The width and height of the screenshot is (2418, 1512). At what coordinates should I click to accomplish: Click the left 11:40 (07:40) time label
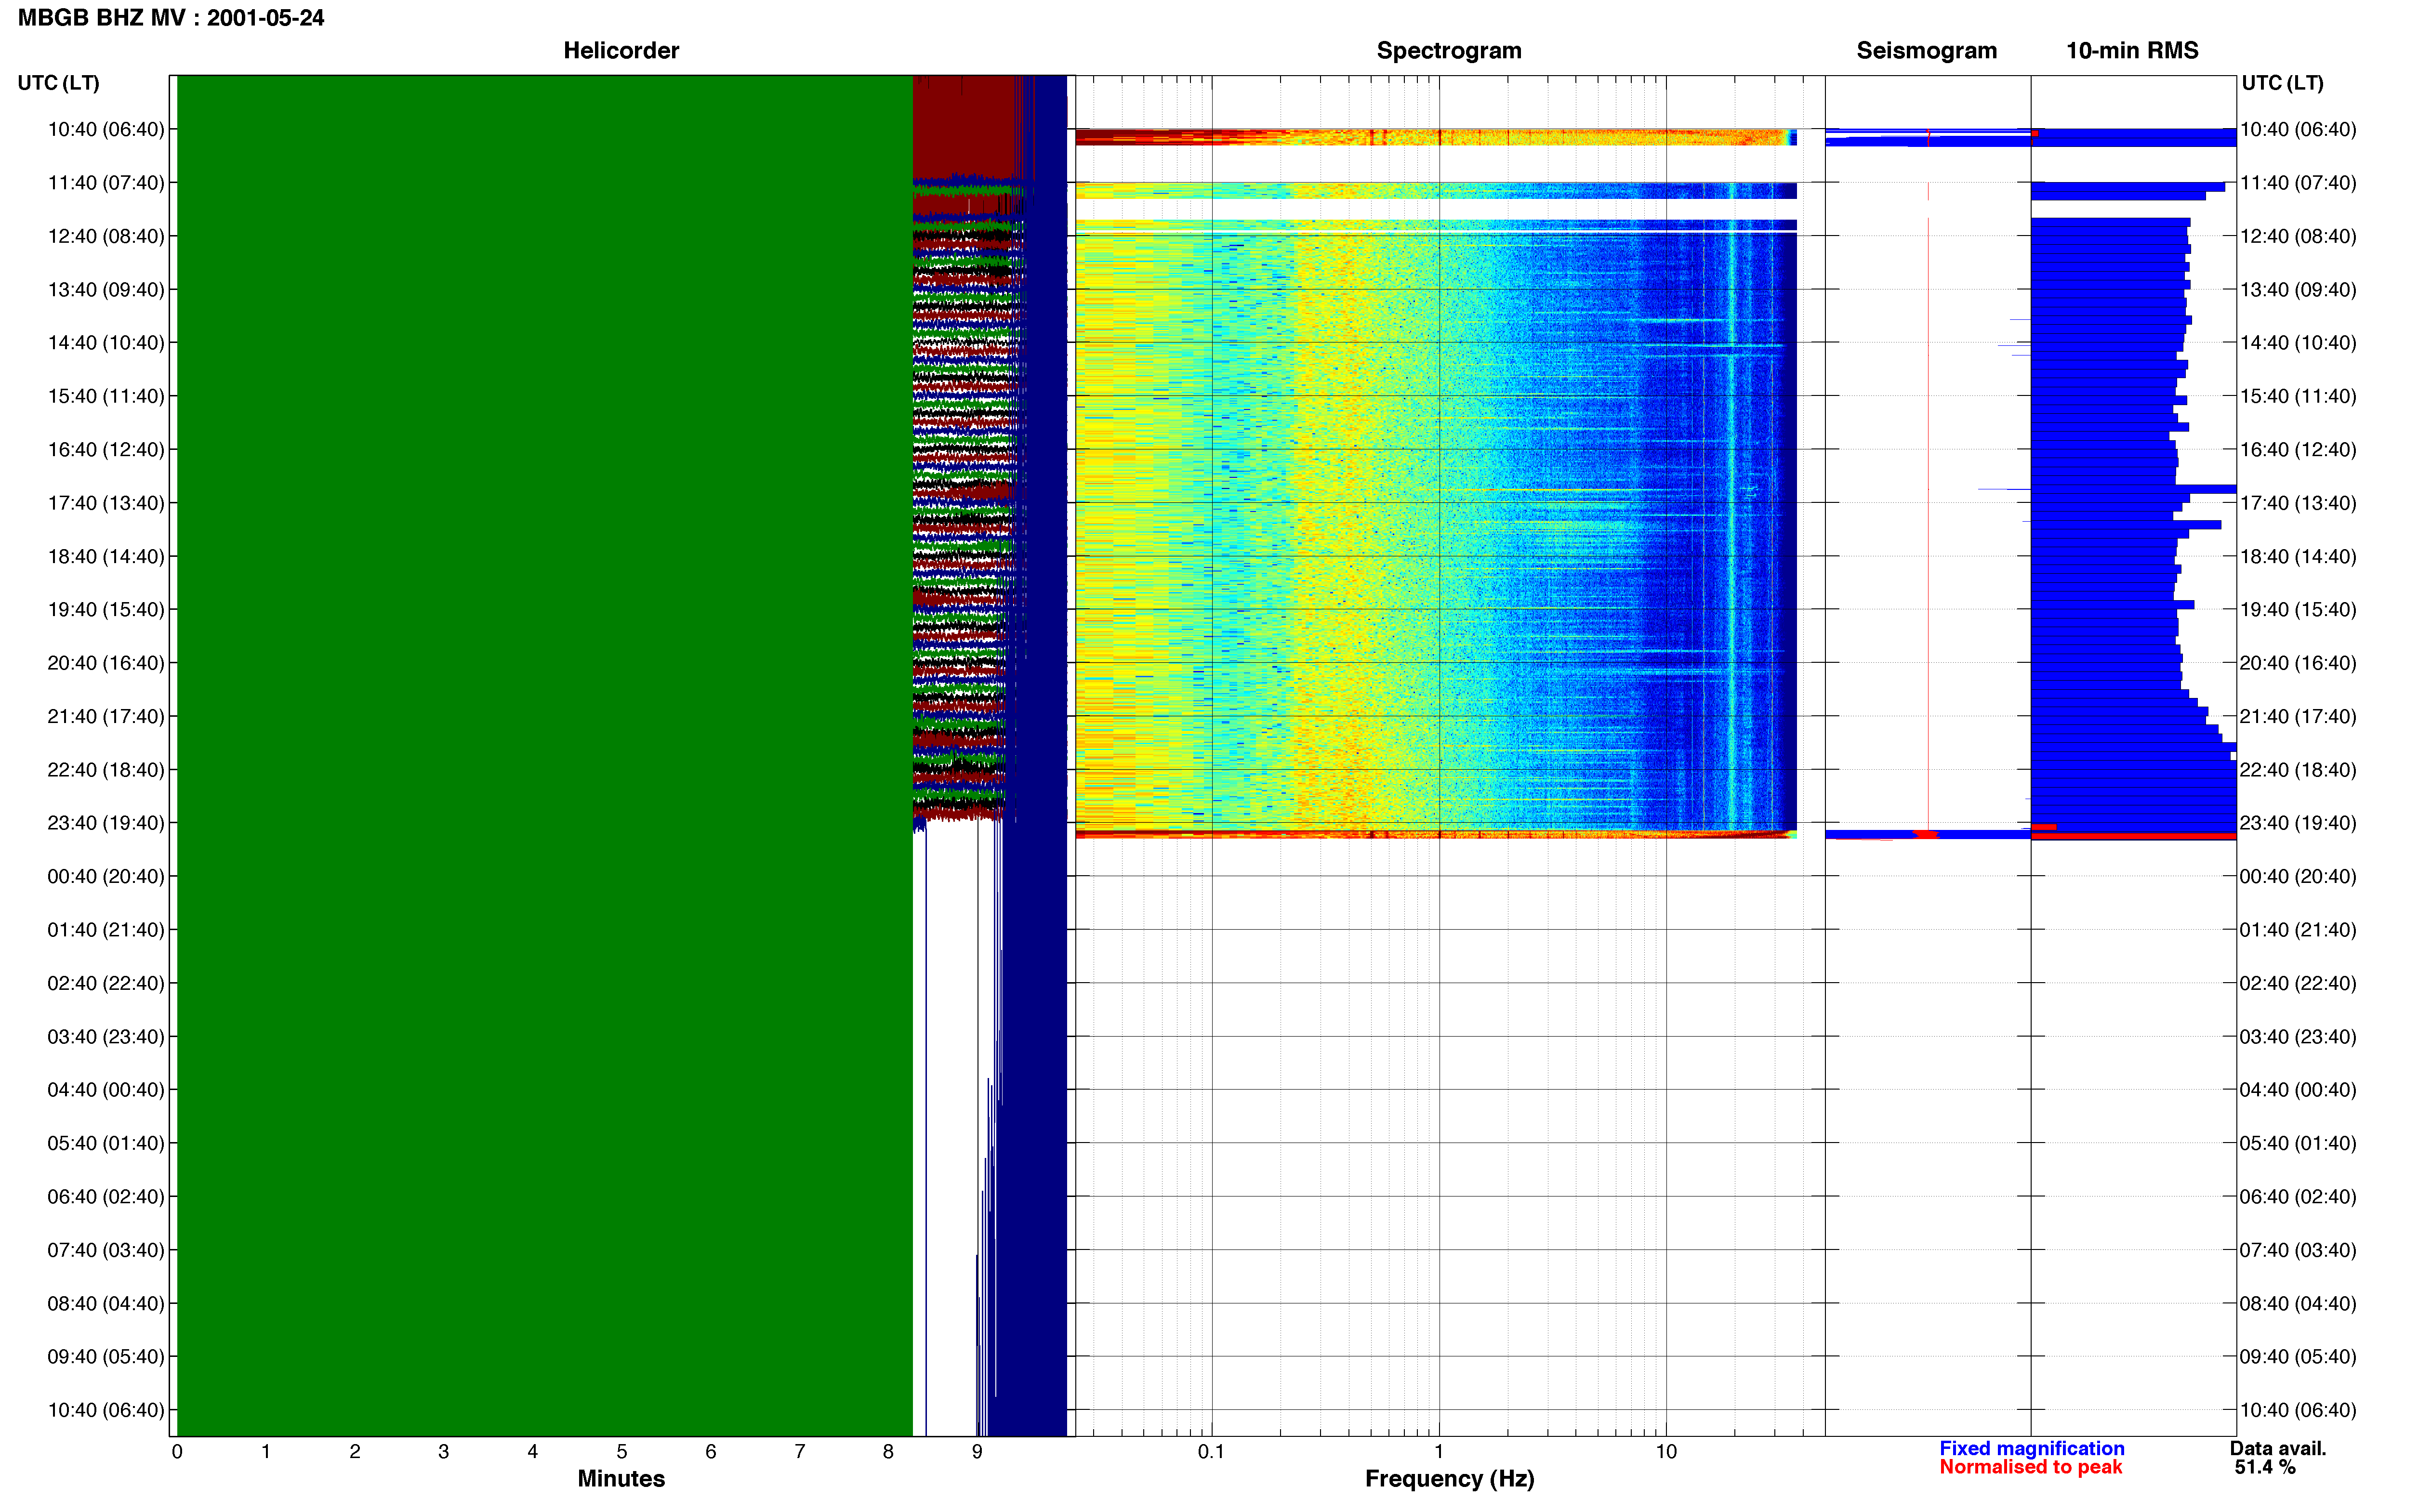tap(106, 182)
